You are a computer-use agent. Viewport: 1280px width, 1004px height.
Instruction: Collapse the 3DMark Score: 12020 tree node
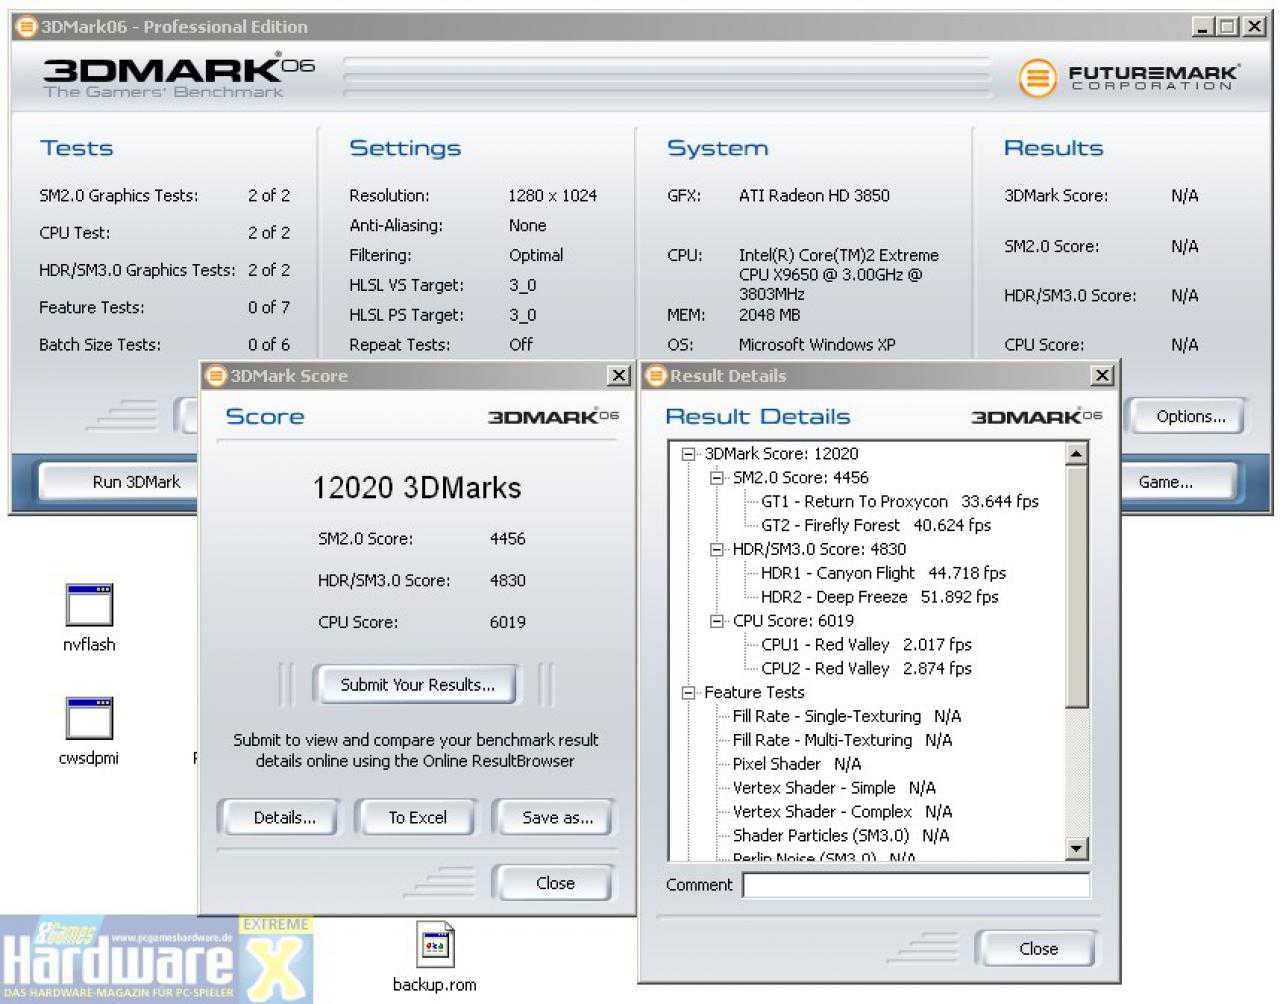[x=688, y=454]
